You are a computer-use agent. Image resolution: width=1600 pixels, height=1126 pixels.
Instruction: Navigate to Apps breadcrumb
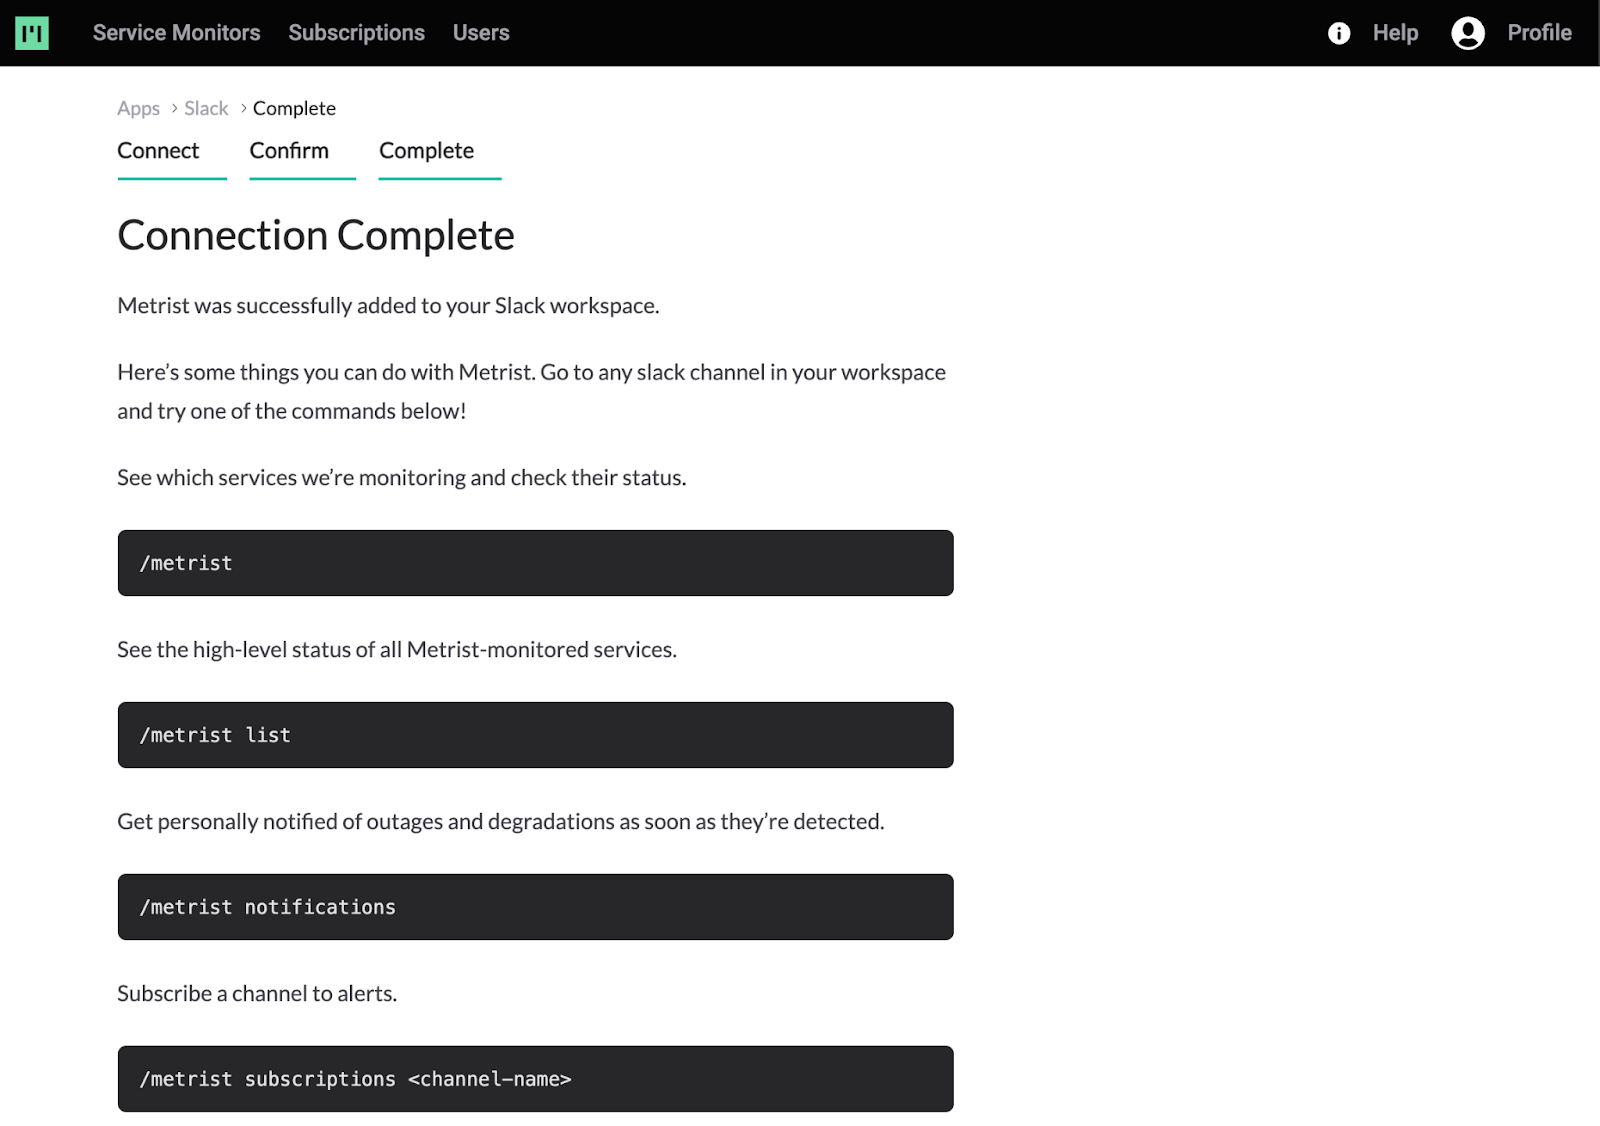[138, 108]
